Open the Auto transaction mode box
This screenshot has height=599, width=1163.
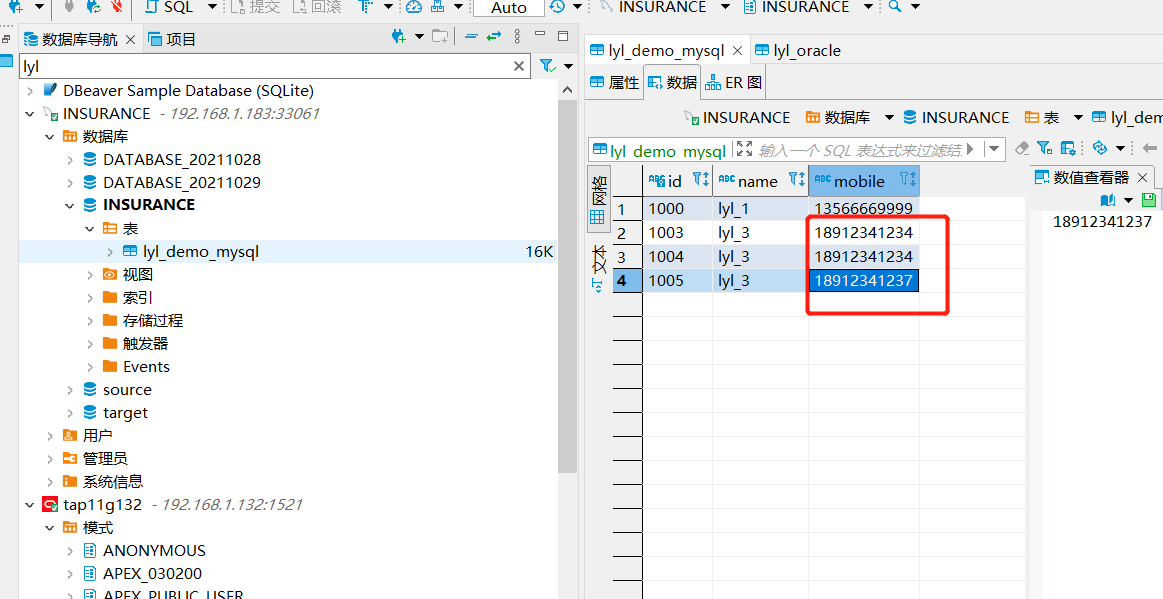(x=508, y=8)
